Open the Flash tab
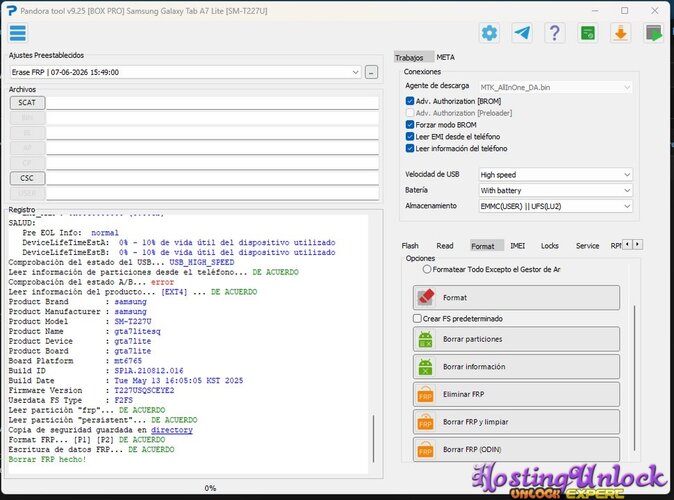Viewport: 674px width, 500px height. [x=410, y=245]
